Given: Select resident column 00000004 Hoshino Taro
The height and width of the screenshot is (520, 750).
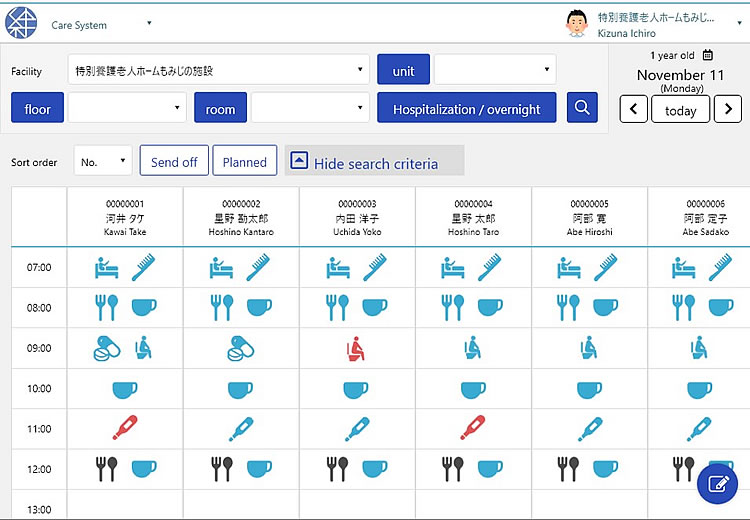Looking at the screenshot, I should coord(474,217).
